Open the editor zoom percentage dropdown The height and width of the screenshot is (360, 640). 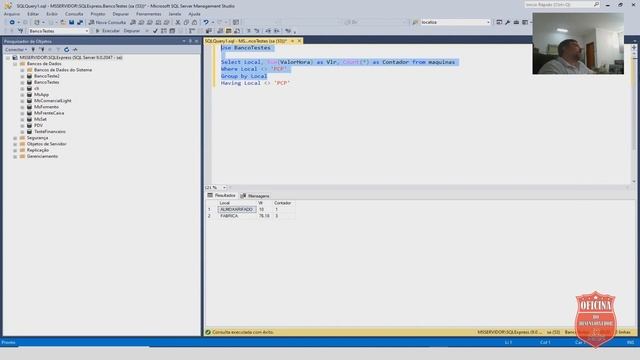224,188
